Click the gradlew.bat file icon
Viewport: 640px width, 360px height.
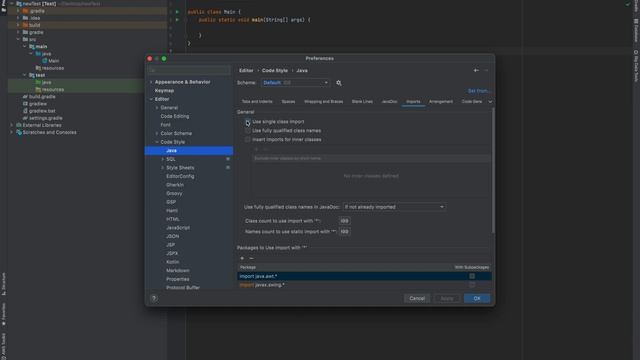coord(25,111)
